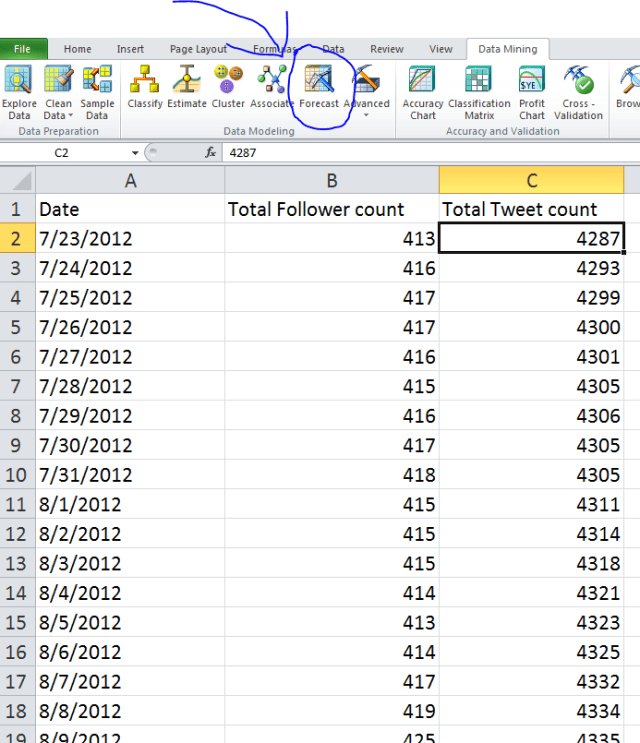640x743 pixels.
Task: Select the tweet count cell 4311
Action: 532,504
